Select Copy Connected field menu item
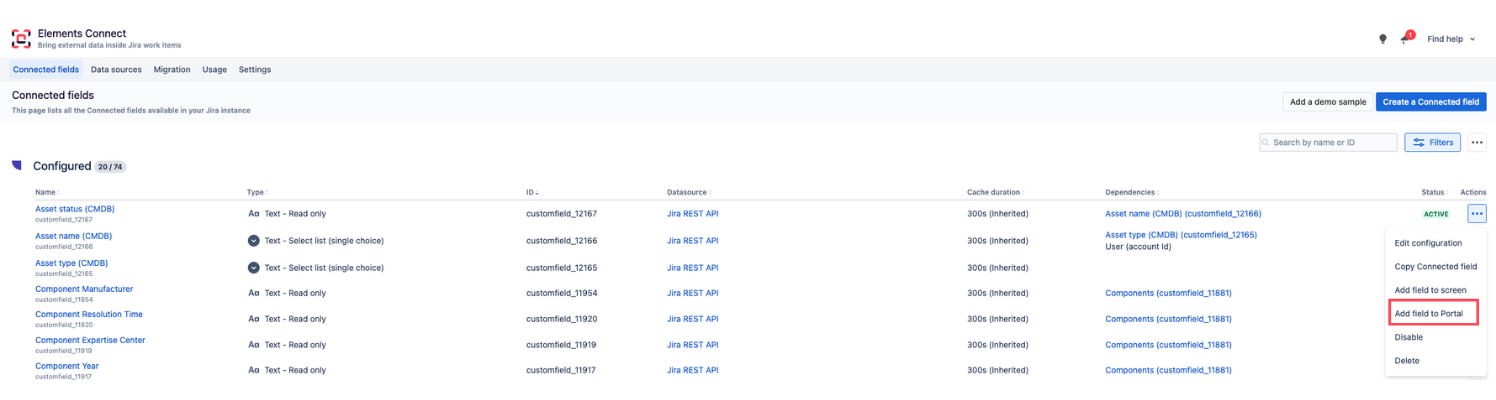Image resolution: width=1496 pixels, height=400 pixels. click(x=1435, y=267)
